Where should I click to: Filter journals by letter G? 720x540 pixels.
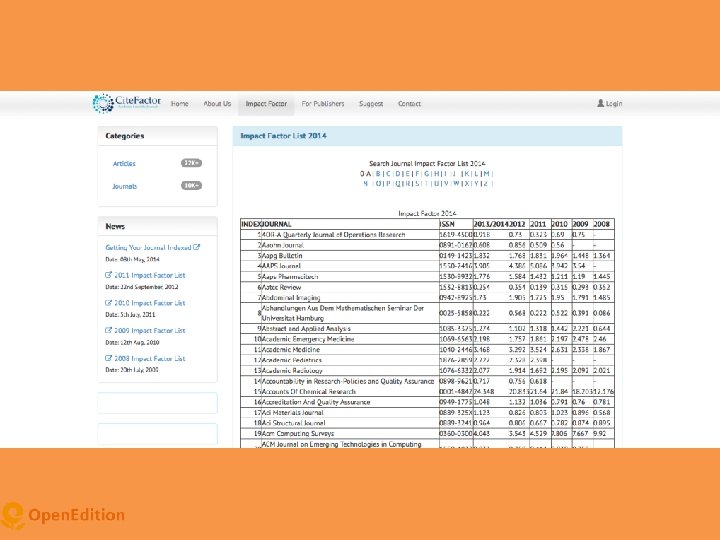pyautogui.click(x=427, y=174)
